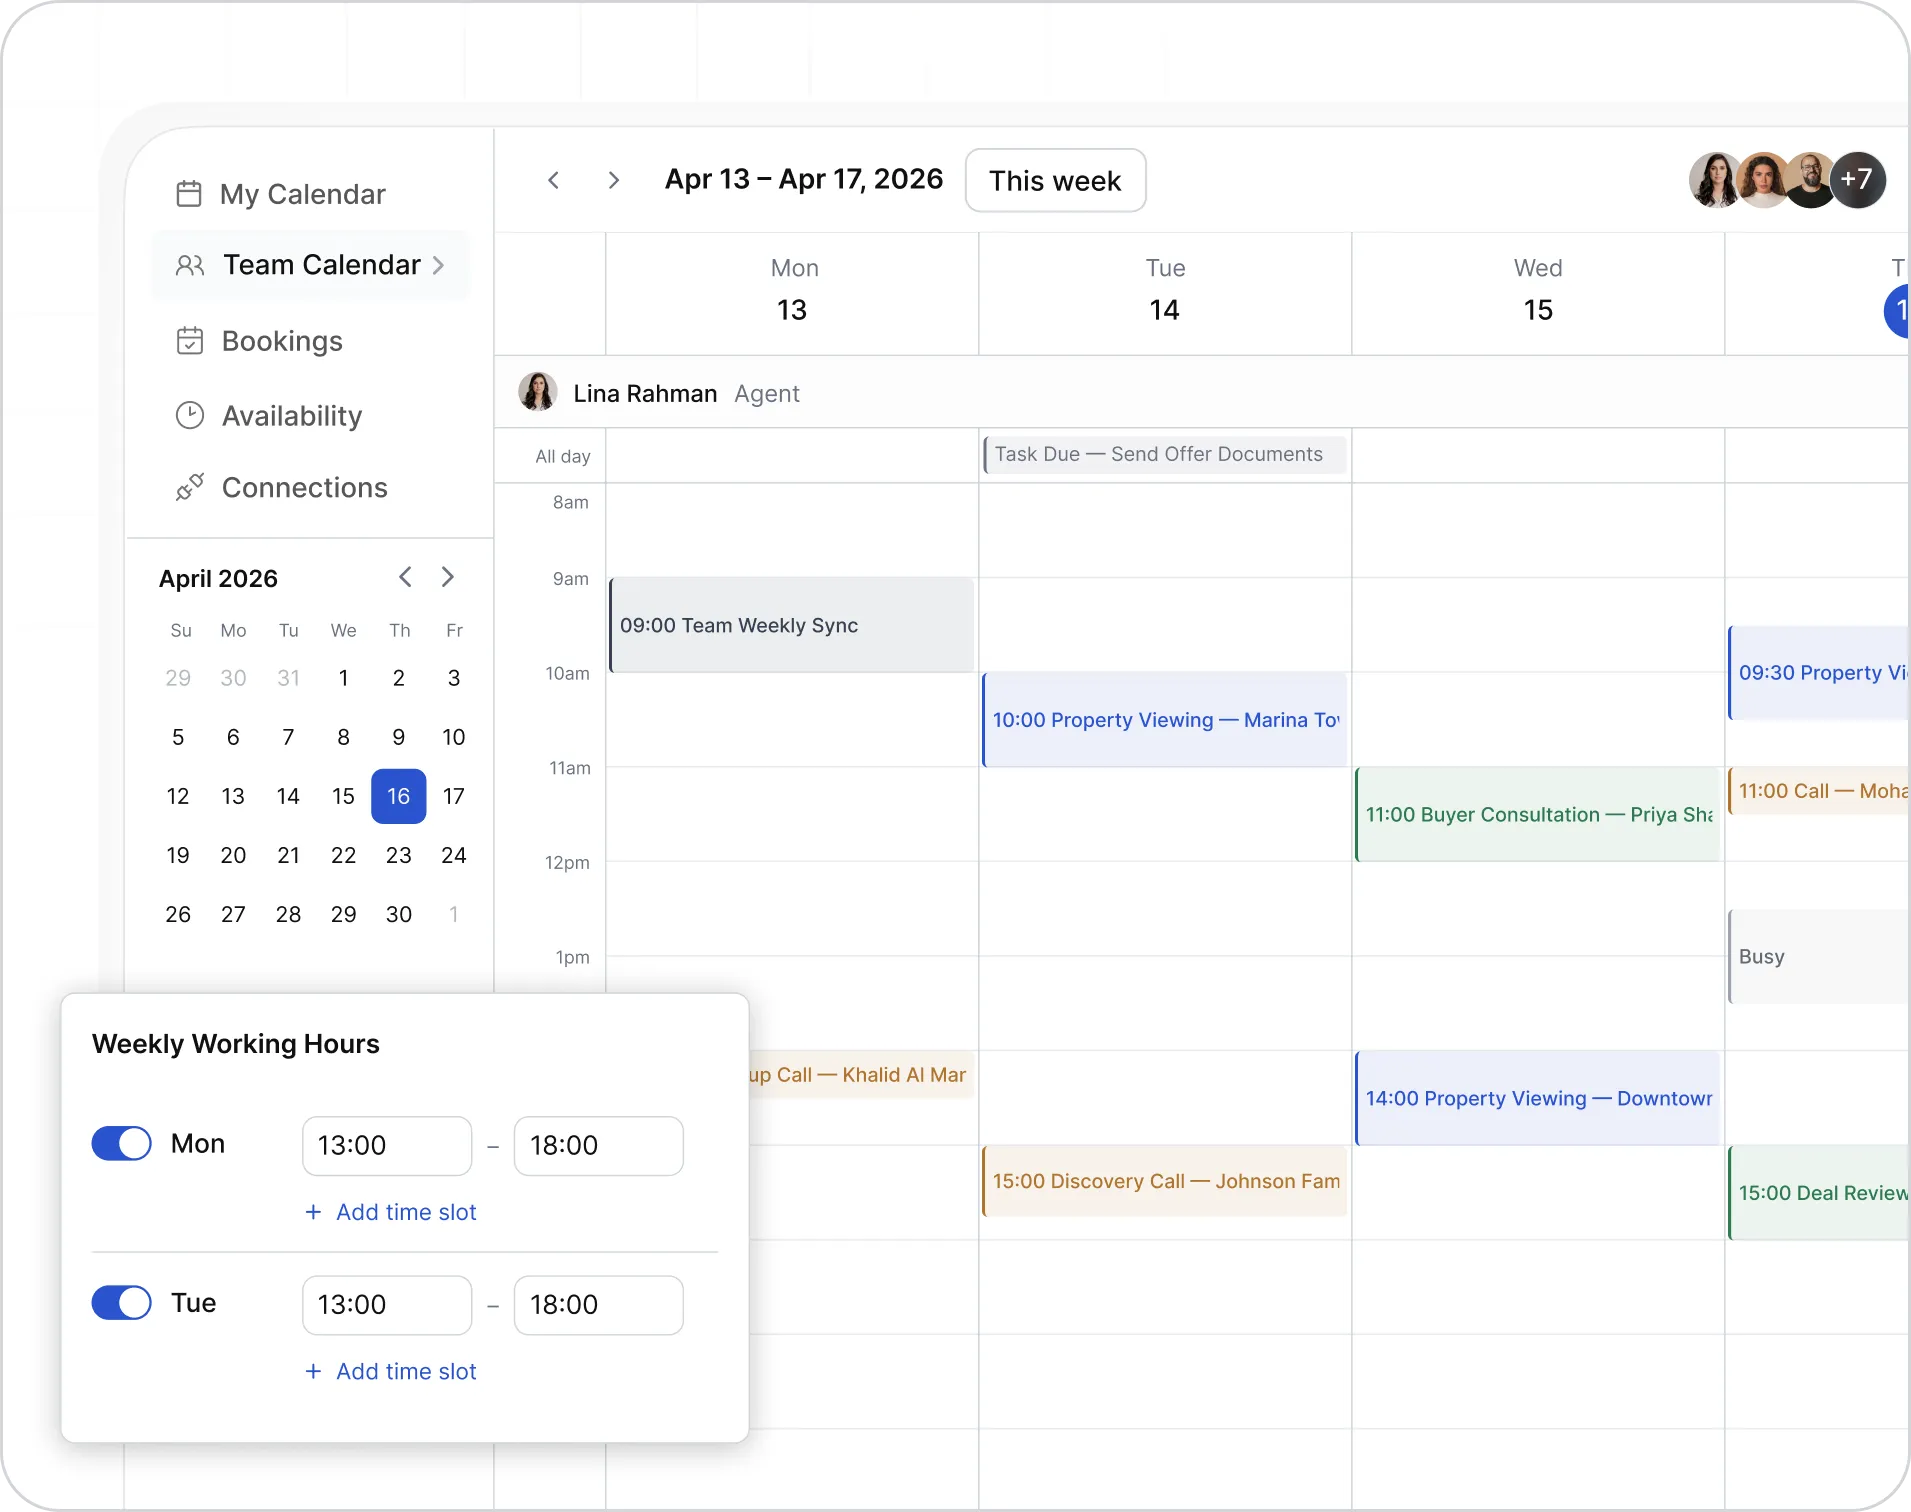Click Lina Rahman's avatar in the agent row
1911x1512 pixels.
pyautogui.click(x=537, y=392)
